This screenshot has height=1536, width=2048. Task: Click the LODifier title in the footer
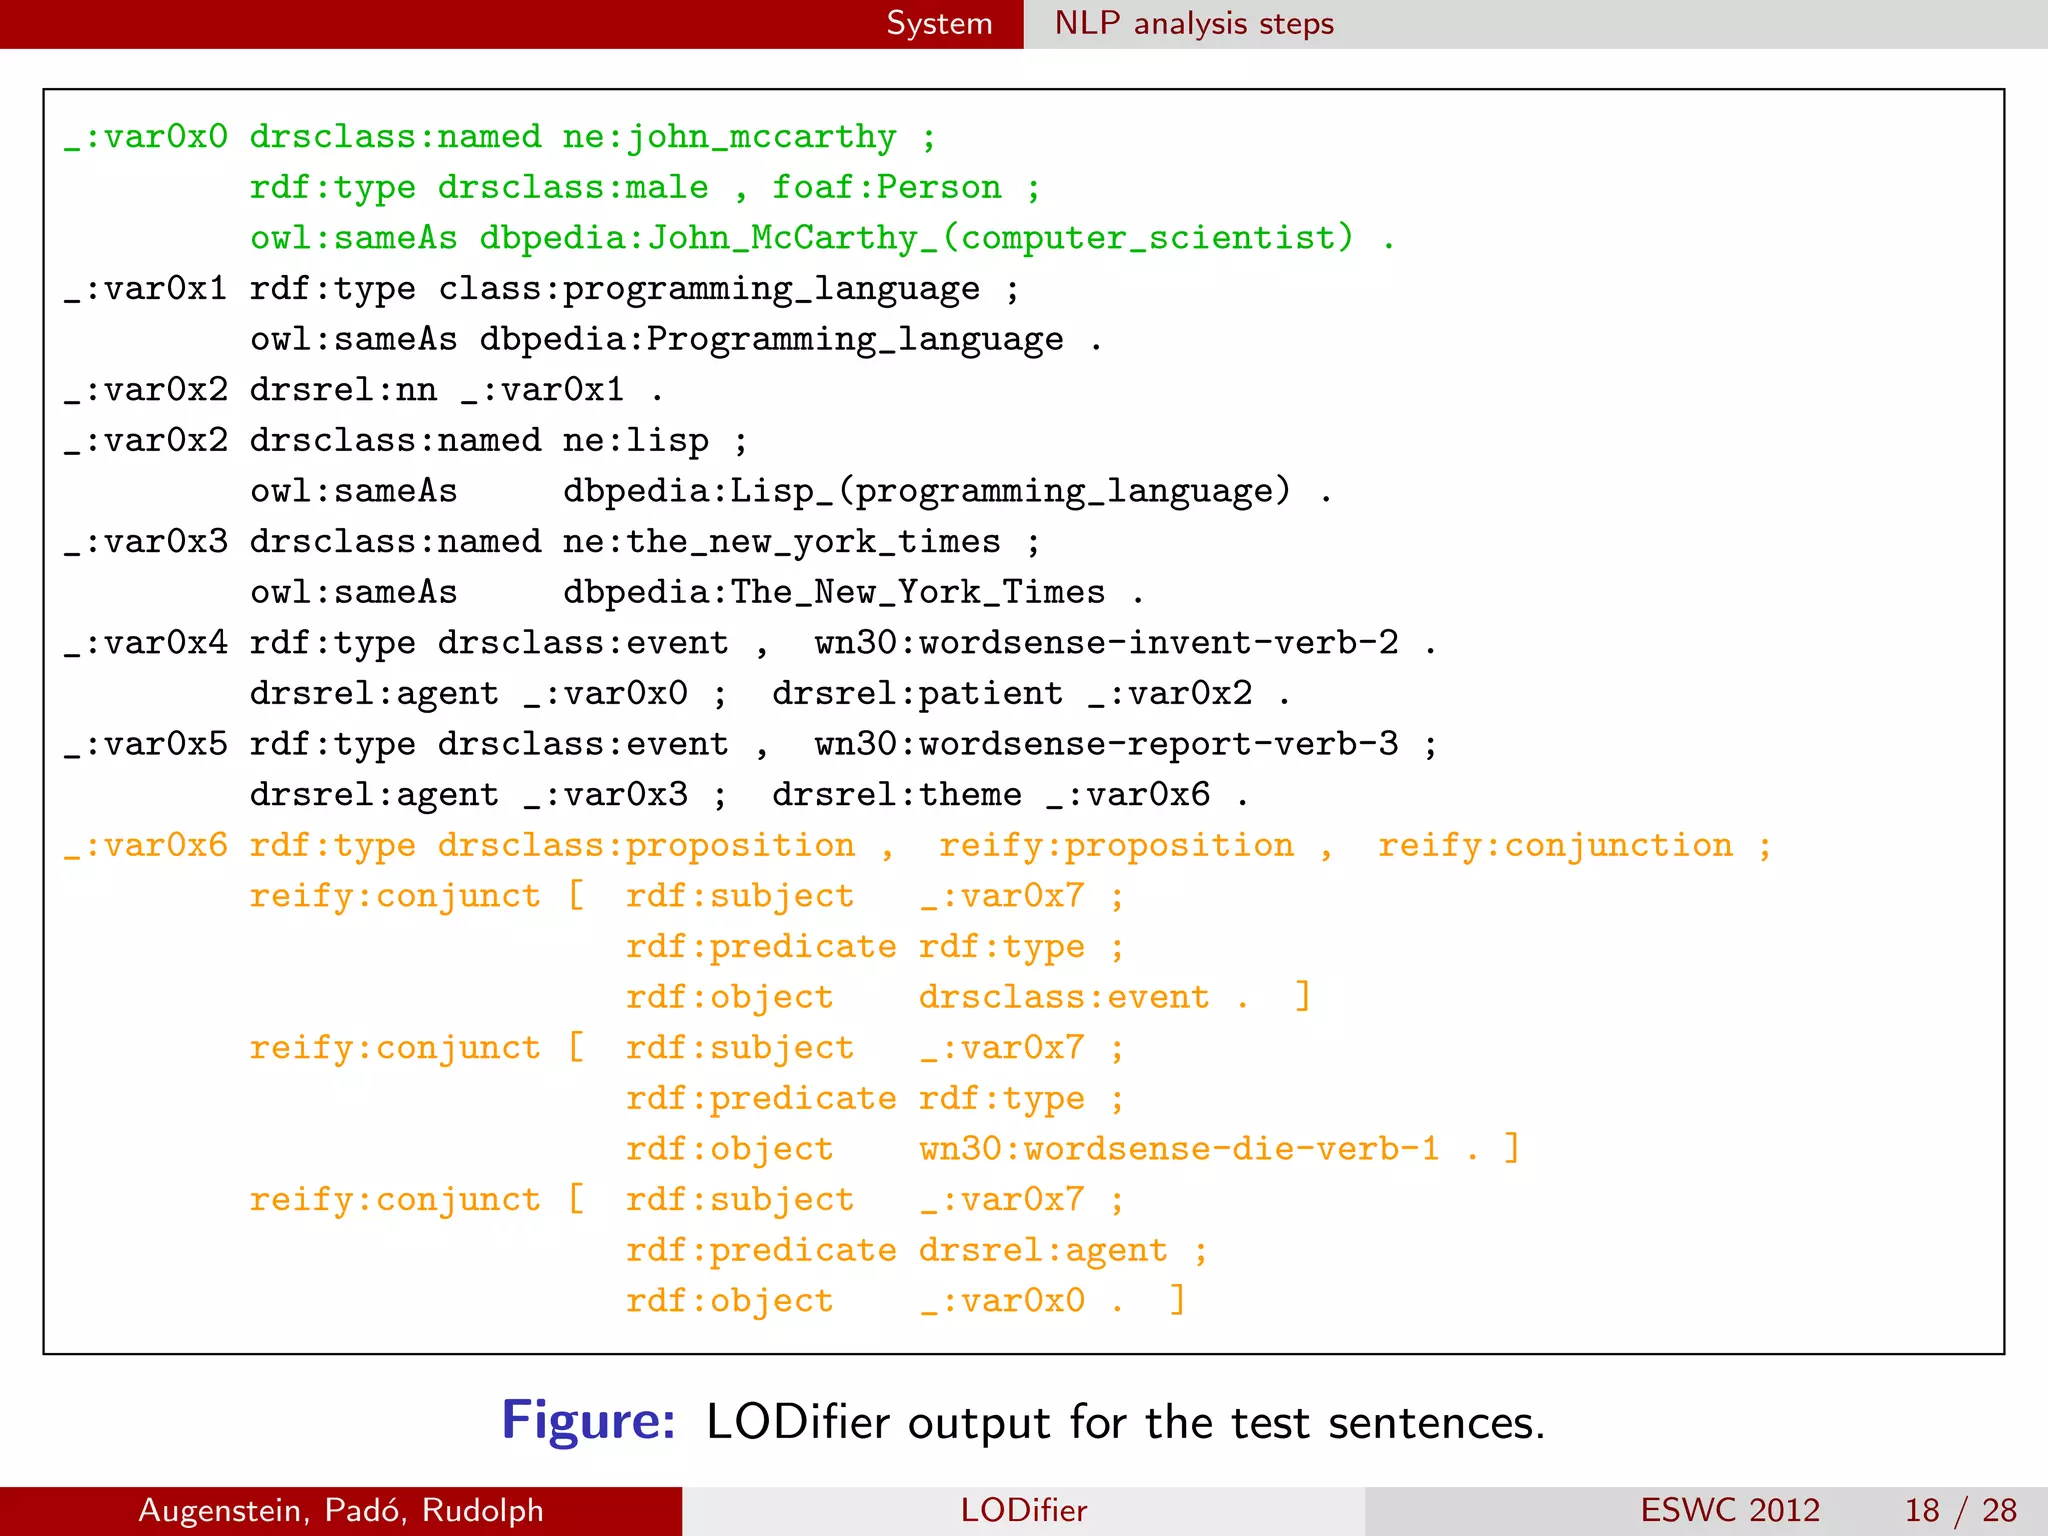[x=1023, y=1510]
